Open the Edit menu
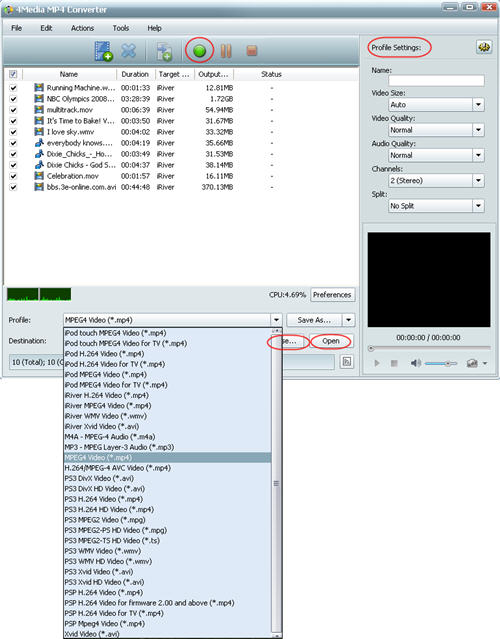 point(46,28)
